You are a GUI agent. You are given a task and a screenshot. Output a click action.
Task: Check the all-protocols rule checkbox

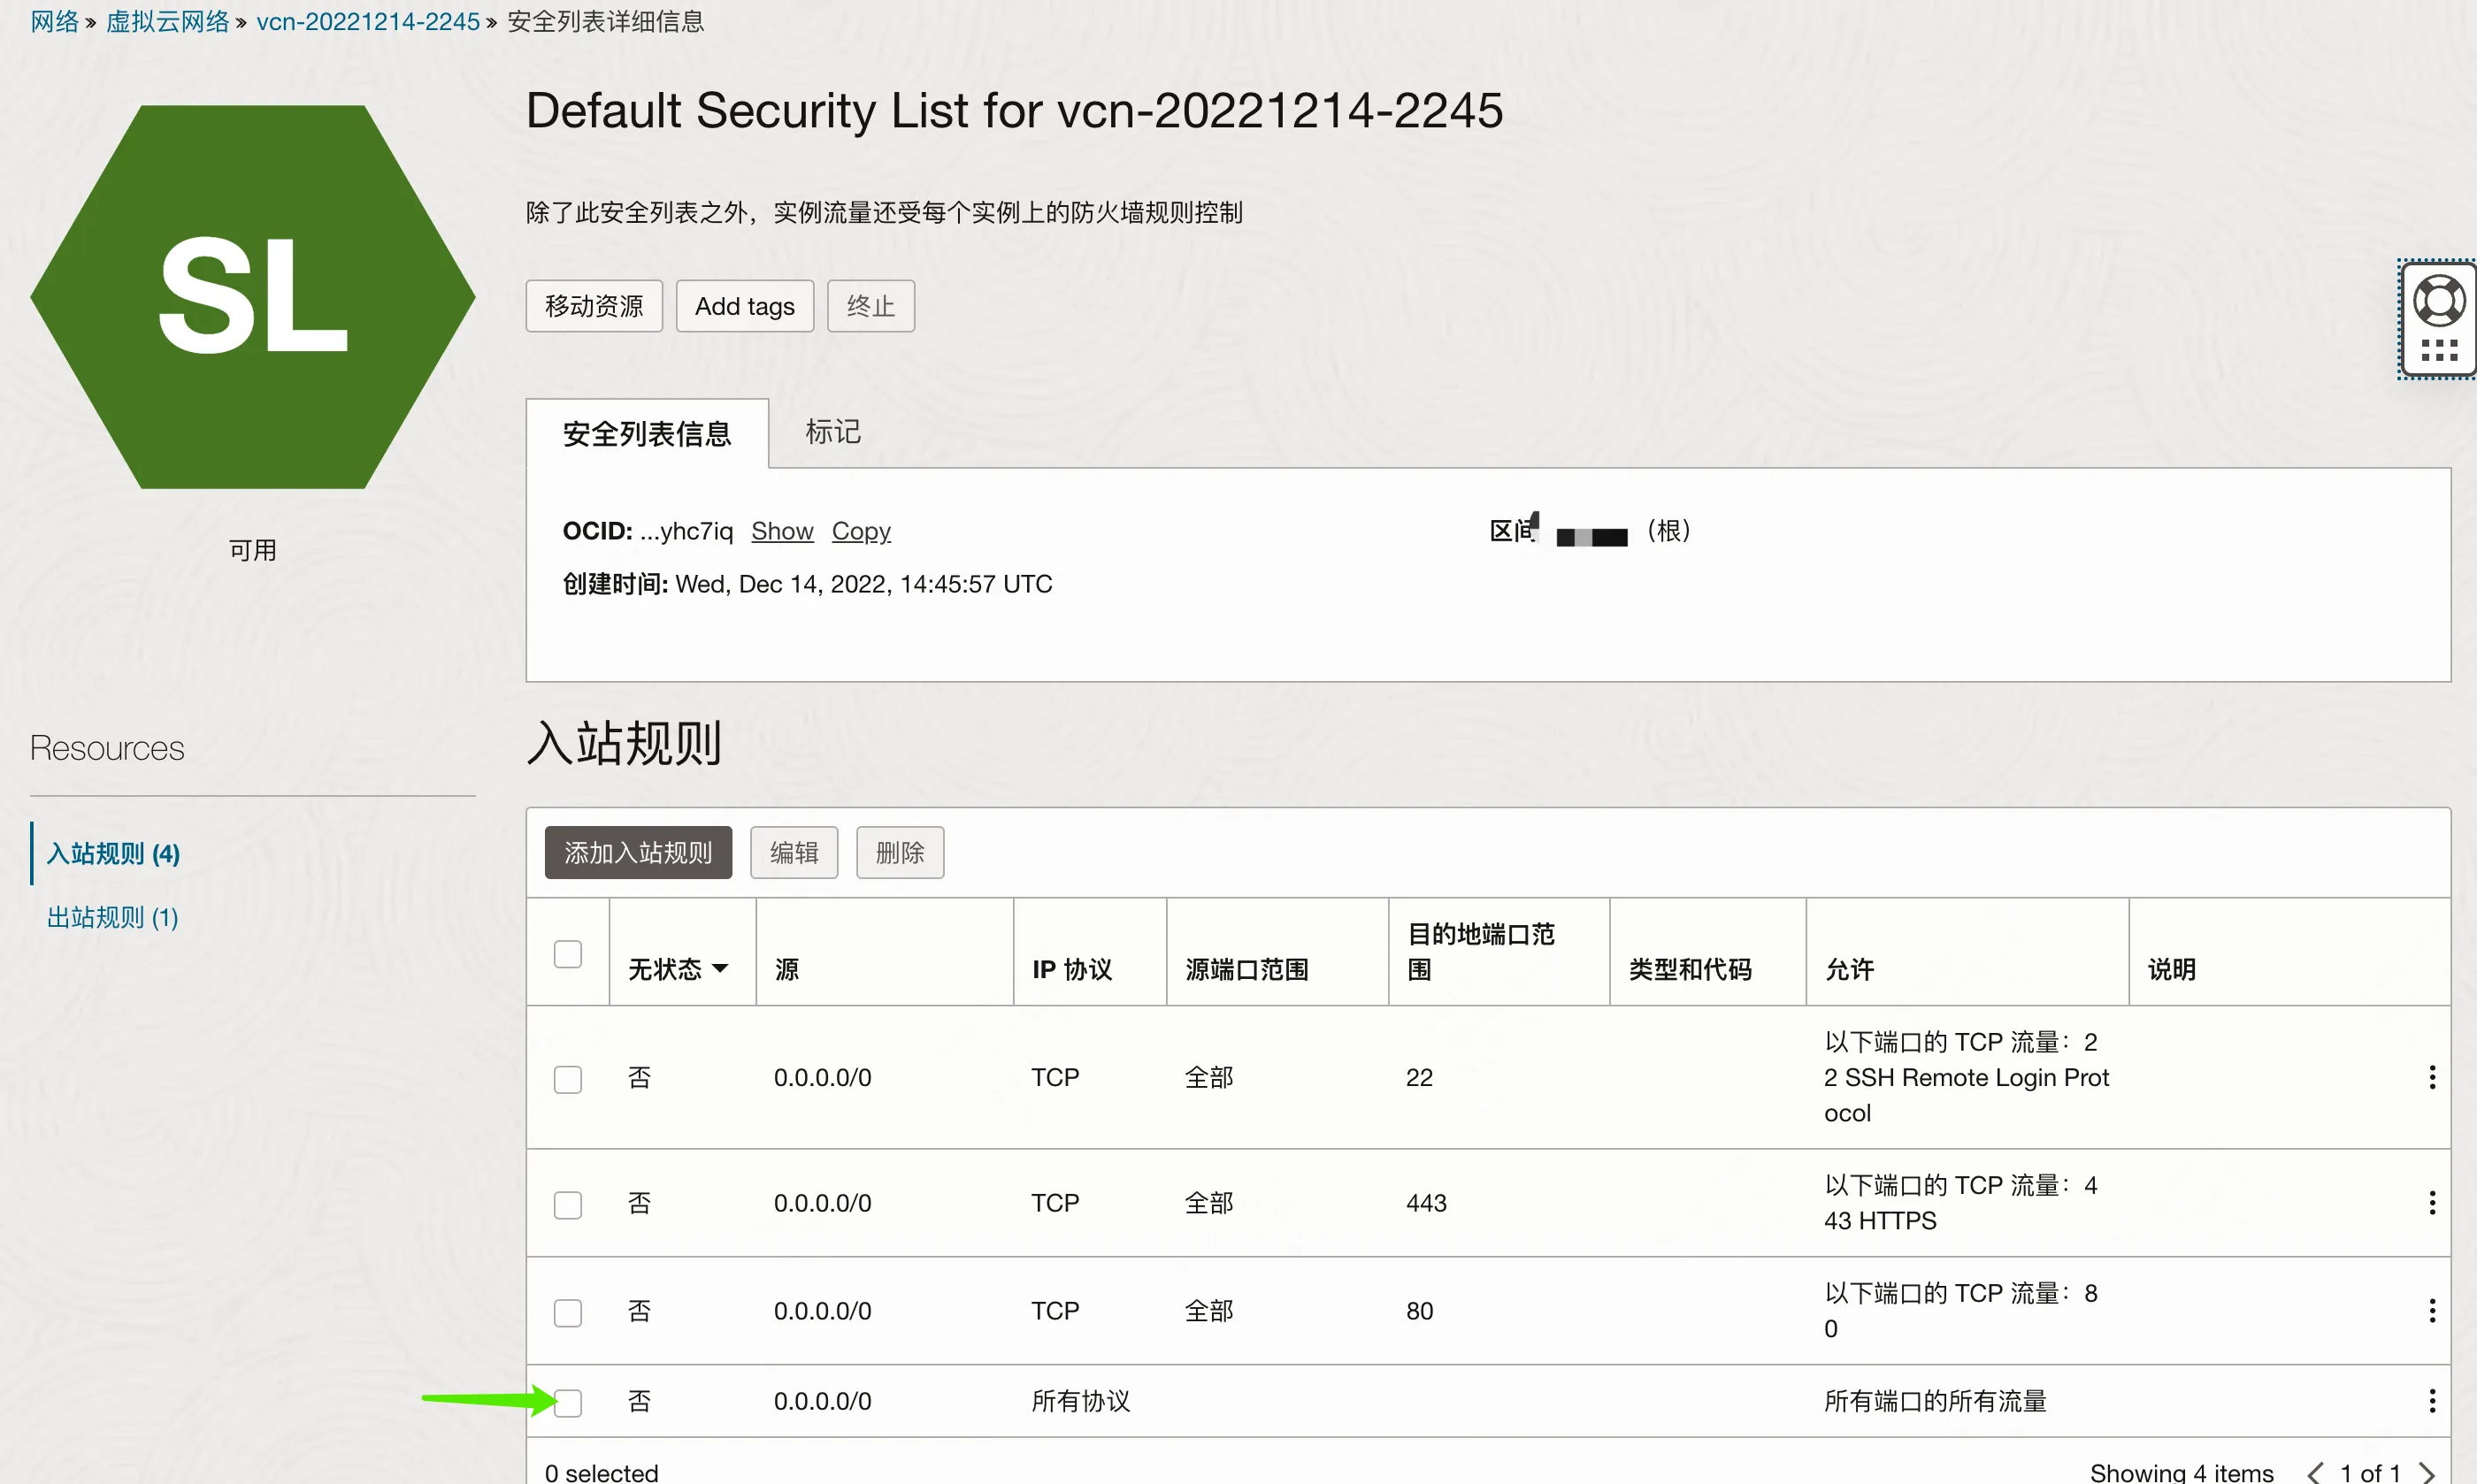567,1402
